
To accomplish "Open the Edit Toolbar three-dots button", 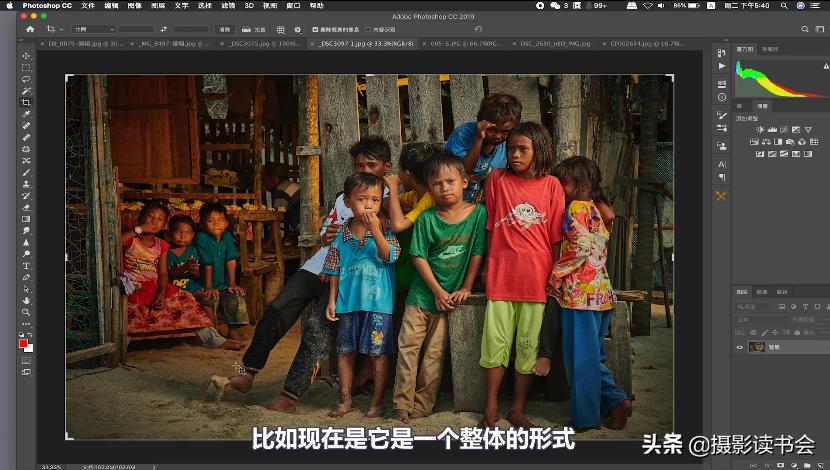I will [26, 323].
